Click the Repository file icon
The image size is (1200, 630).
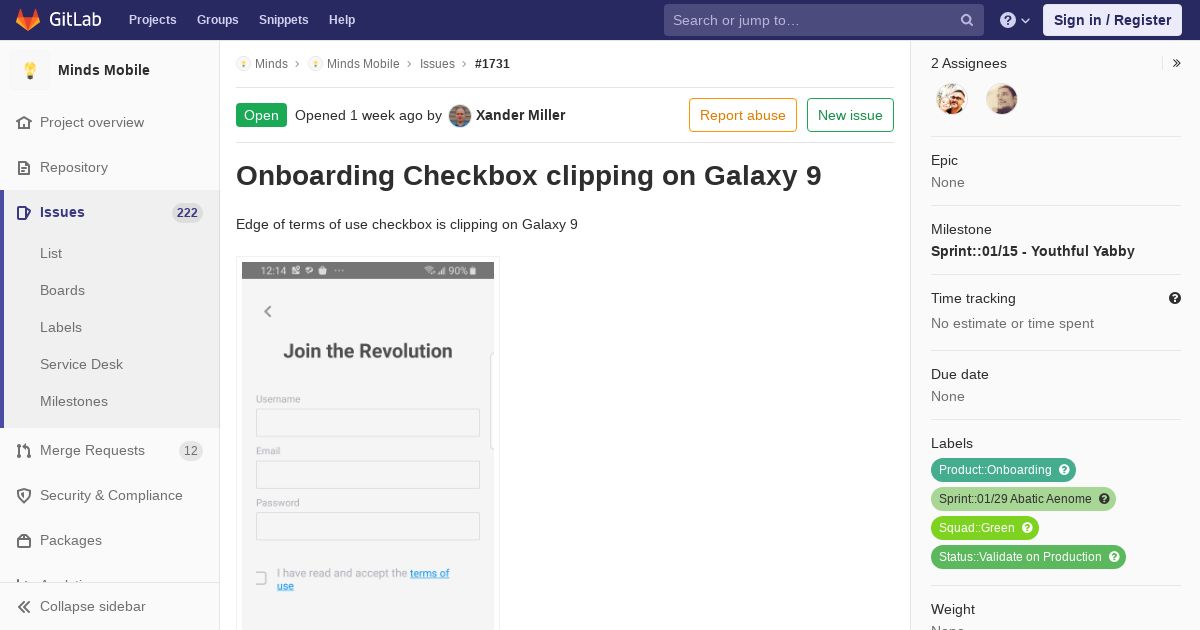(x=24, y=167)
